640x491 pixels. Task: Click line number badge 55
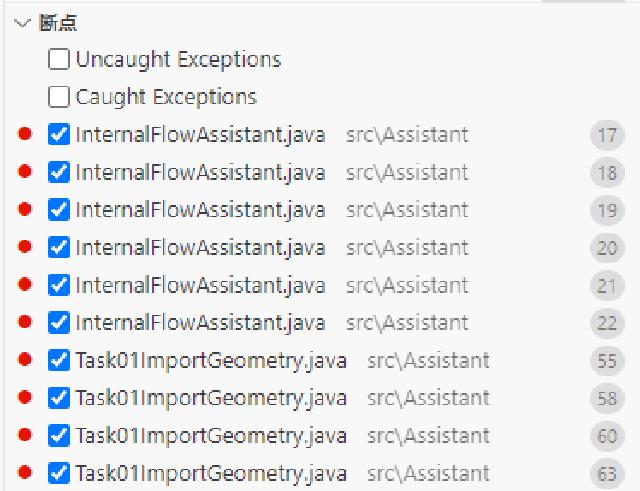[x=607, y=361]
